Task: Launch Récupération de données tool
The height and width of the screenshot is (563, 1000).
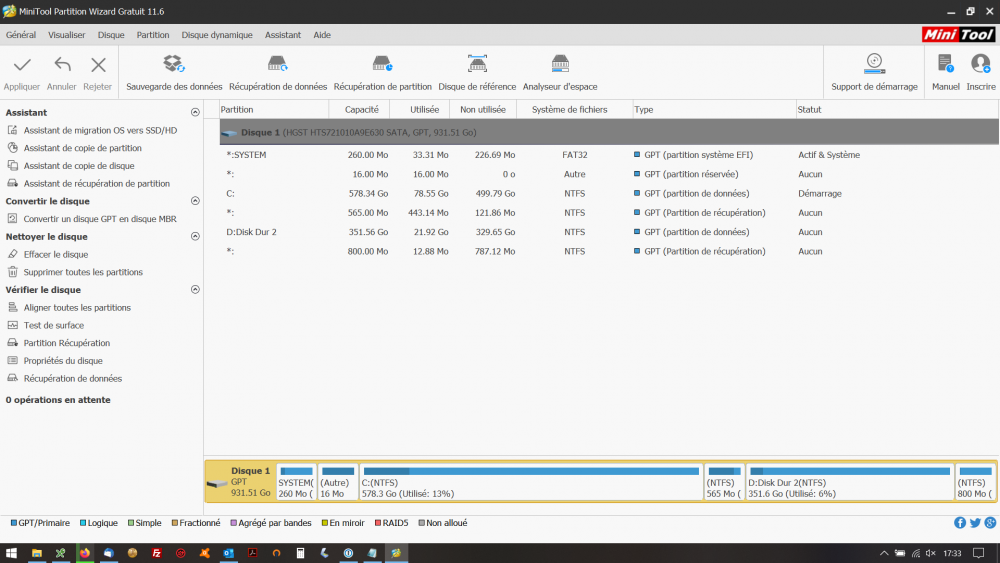Action: (277, 65)
